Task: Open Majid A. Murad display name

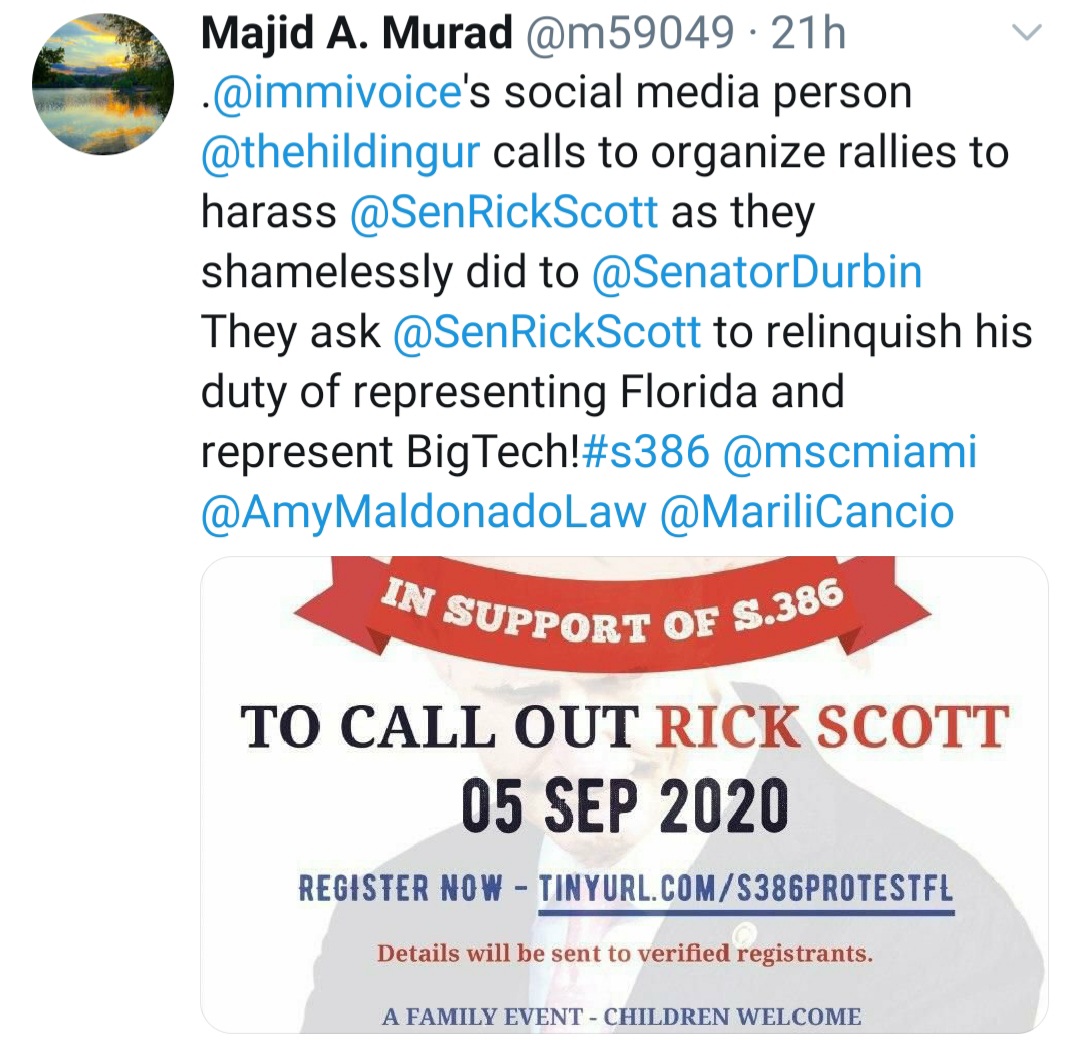Action: pyautogui.click(x=357, y=32)
